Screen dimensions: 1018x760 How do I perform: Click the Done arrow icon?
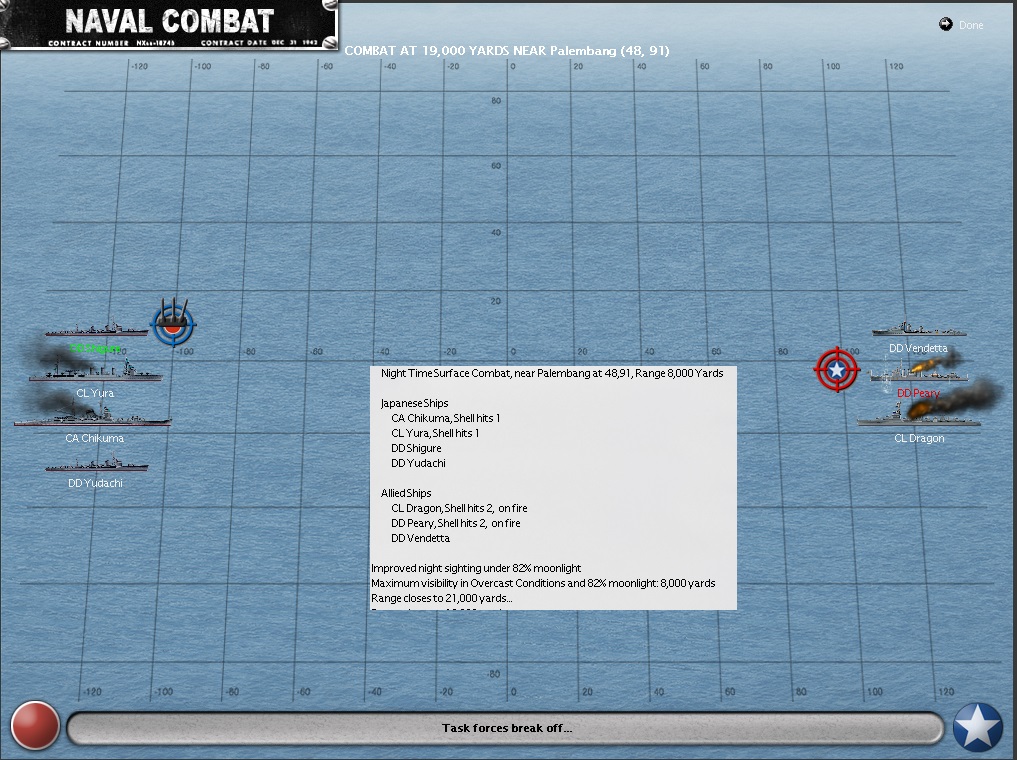pos(945,24)
